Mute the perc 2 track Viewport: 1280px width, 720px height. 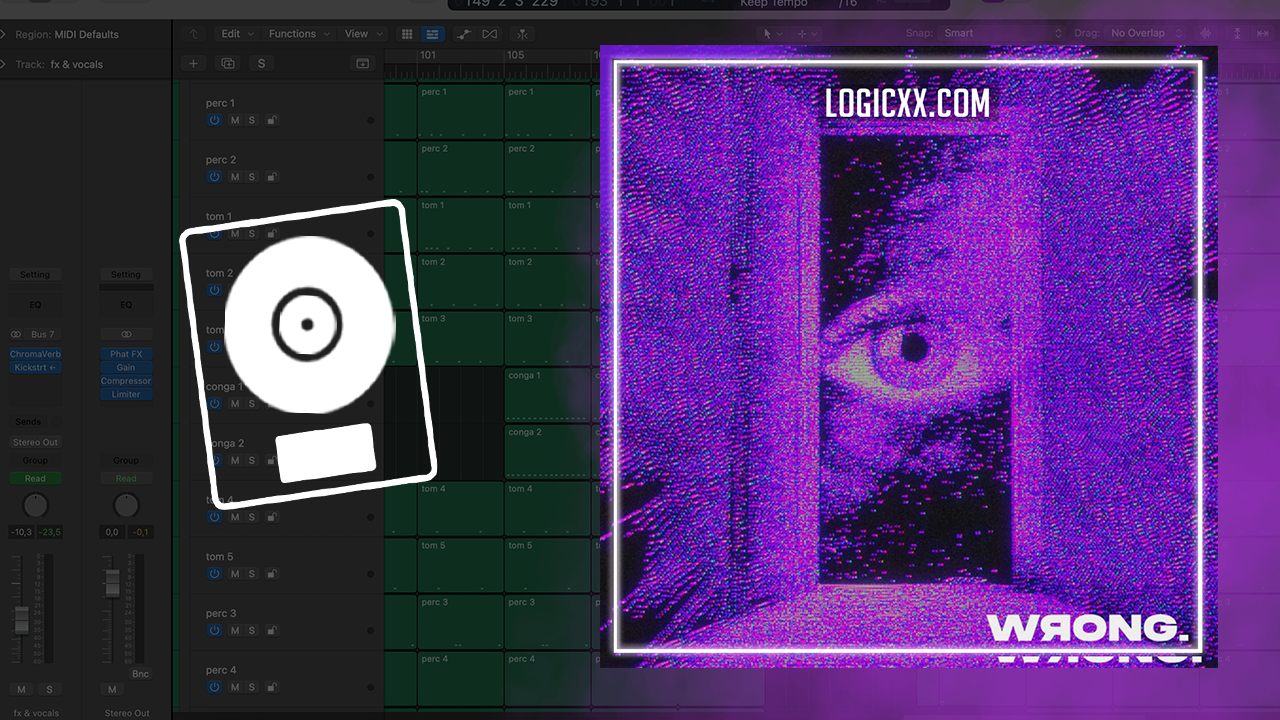[235, 177]
